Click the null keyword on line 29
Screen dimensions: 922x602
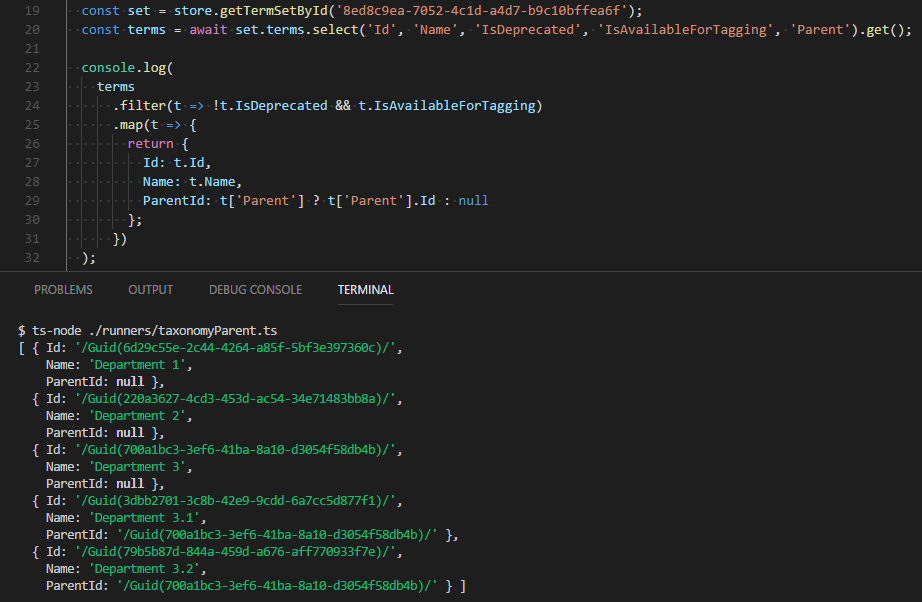click(473, 200)
